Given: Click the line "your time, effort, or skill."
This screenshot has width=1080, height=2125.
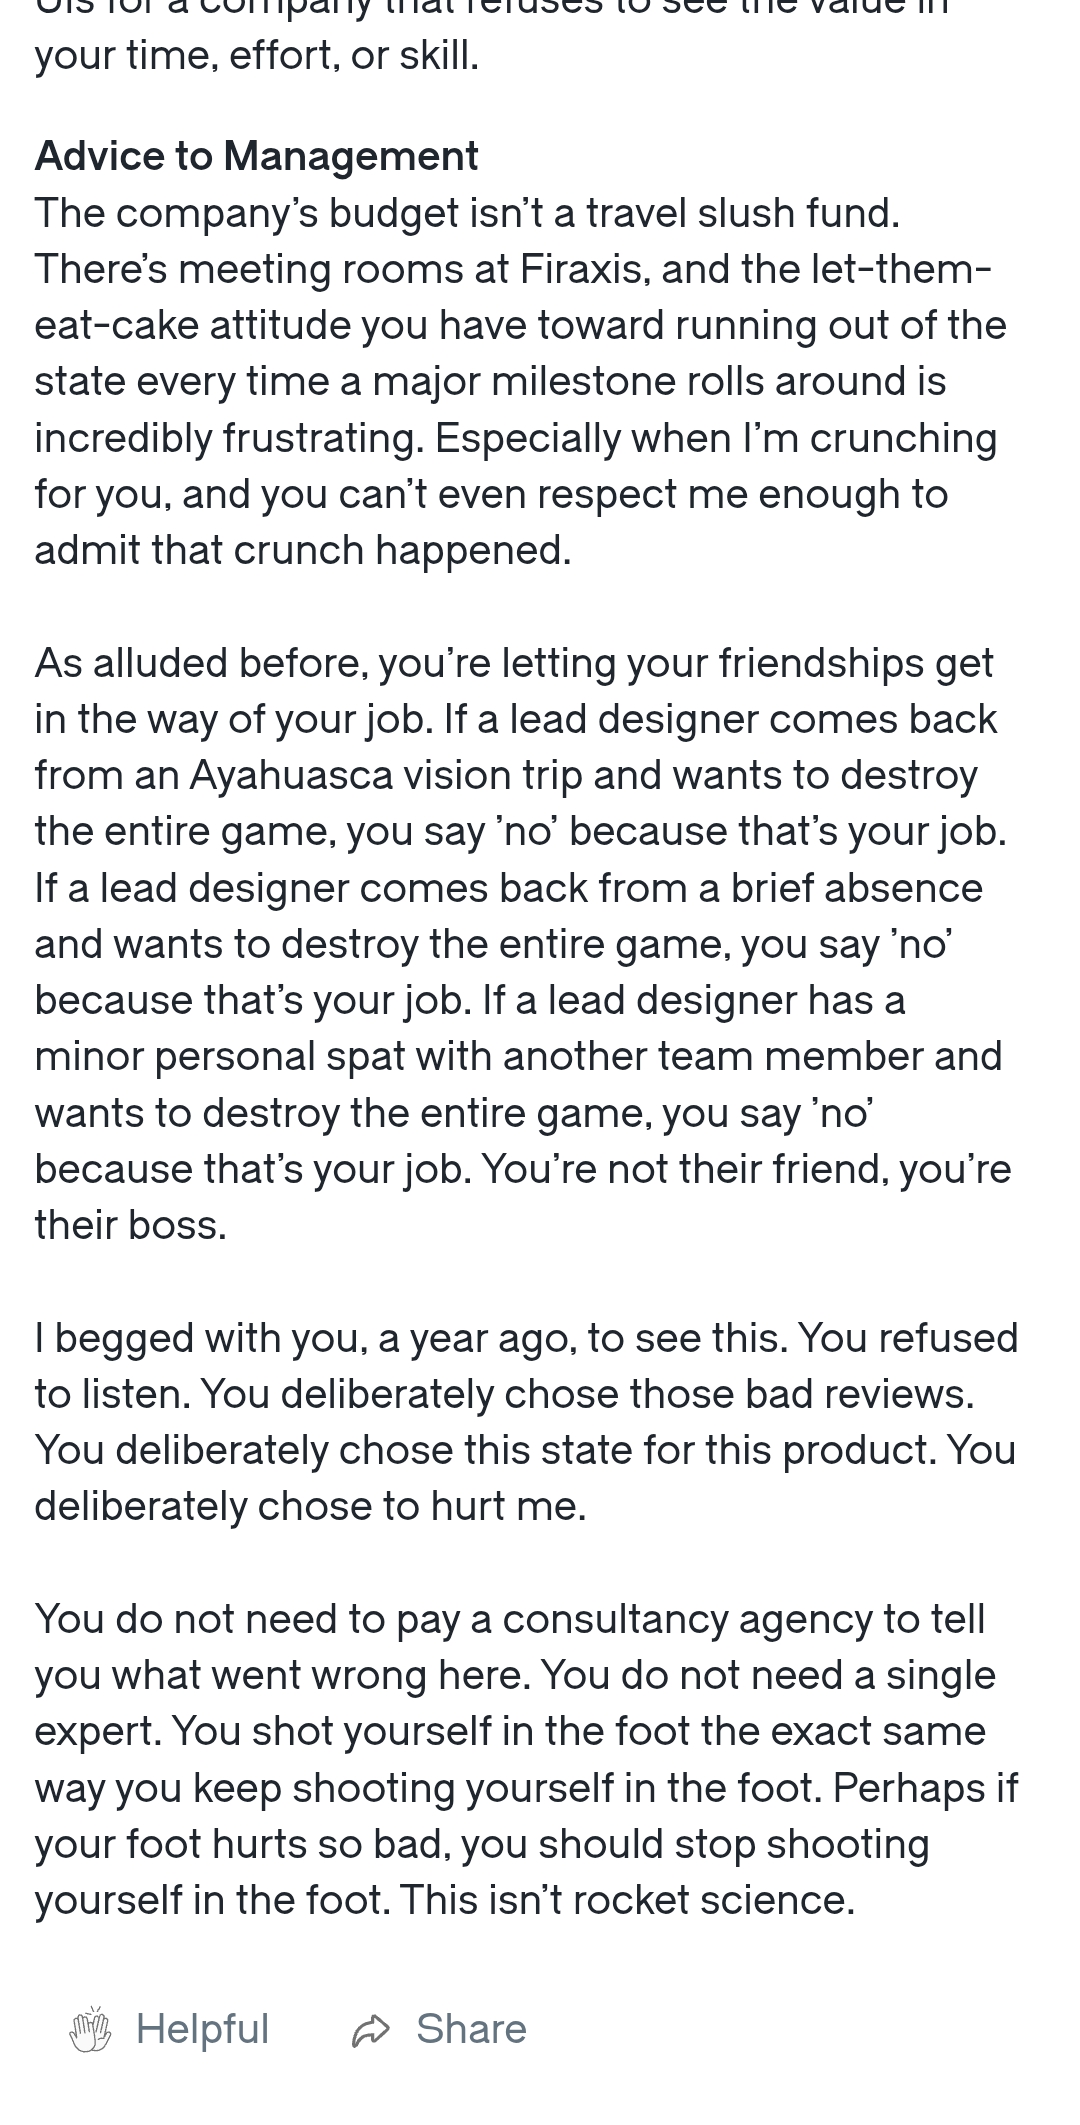Looking at the screenshot, I should [256, 55].
